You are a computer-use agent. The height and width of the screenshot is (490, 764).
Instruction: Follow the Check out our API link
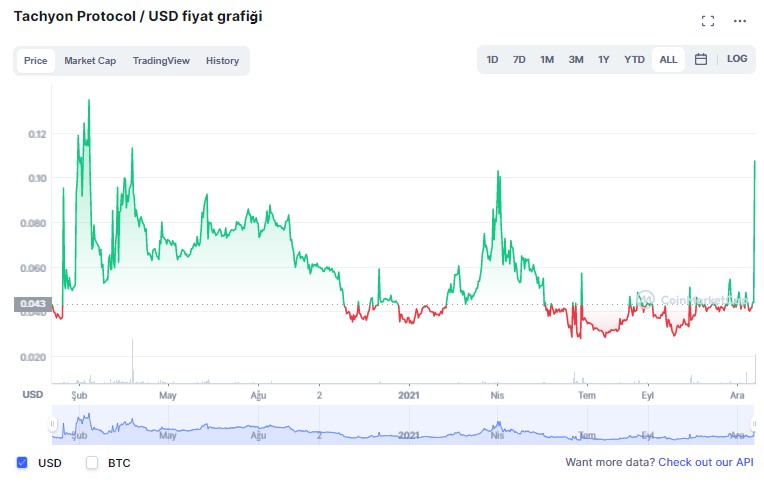(x=706, y=462)
